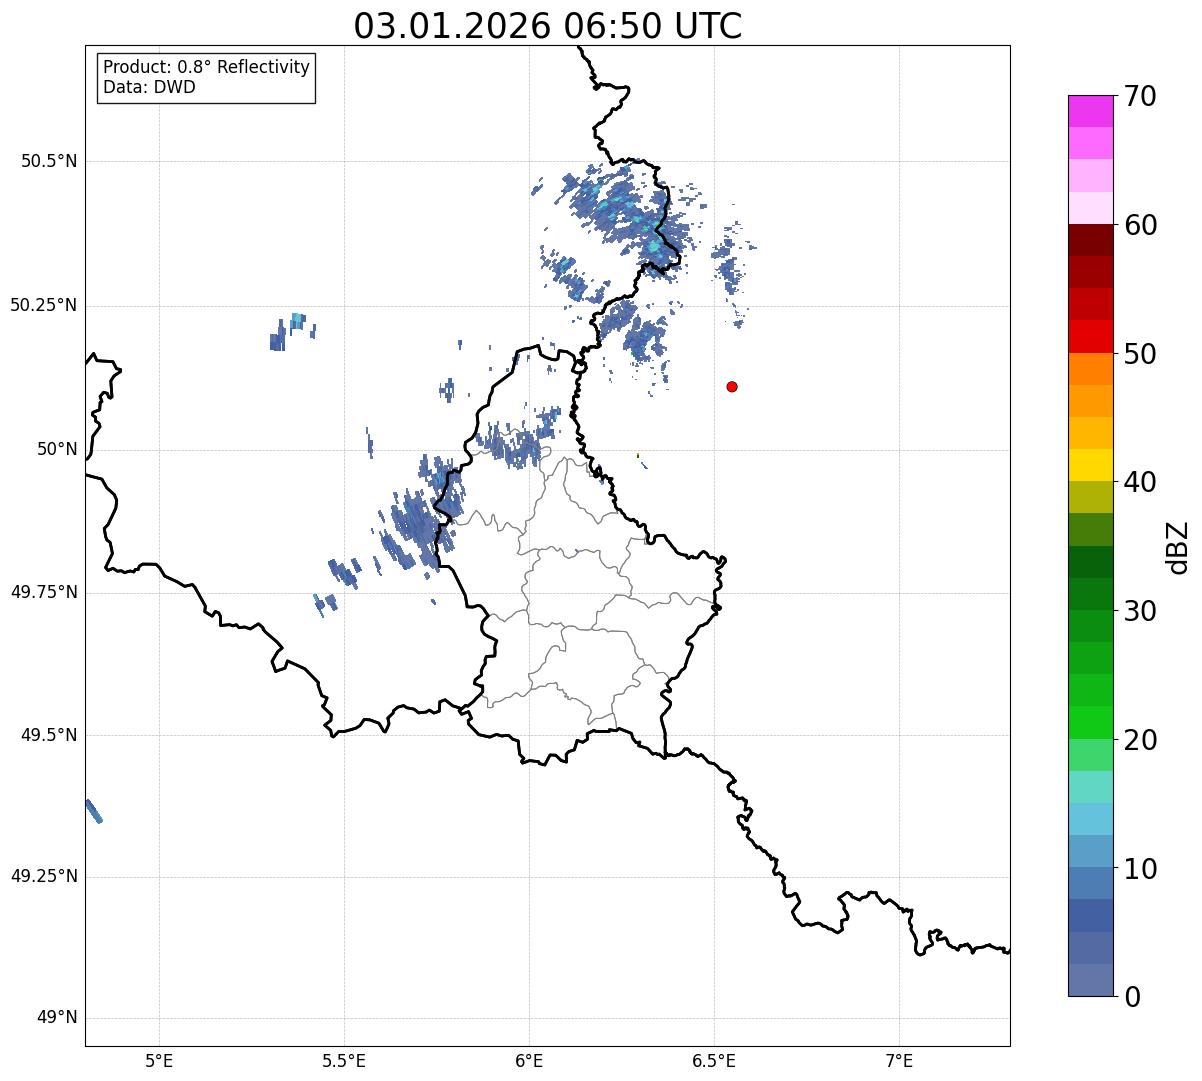Click the 49°N latitude label
The height and width of the screenshot is (1081, 1202).
57,1017
